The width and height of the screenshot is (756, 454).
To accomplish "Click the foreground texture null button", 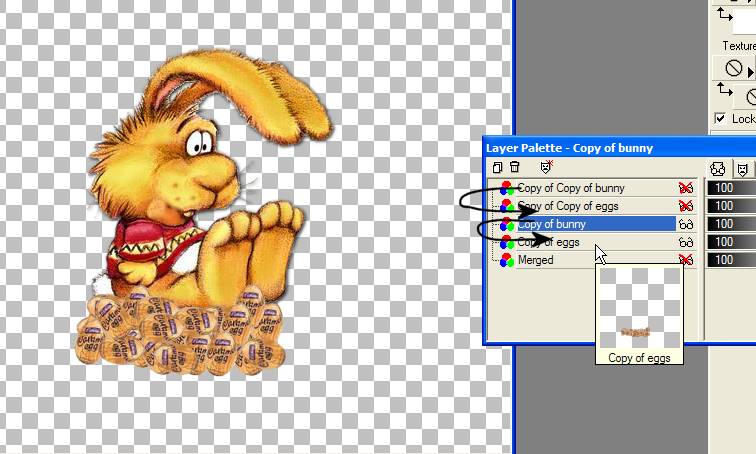I will pyautogui.click(x=733, y=68).
